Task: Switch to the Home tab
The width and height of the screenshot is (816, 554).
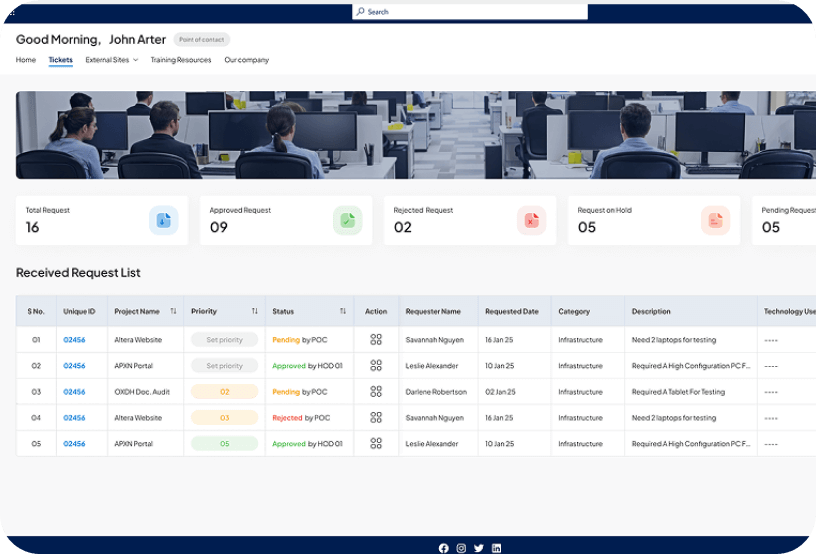Action: (x=26, y=60)
